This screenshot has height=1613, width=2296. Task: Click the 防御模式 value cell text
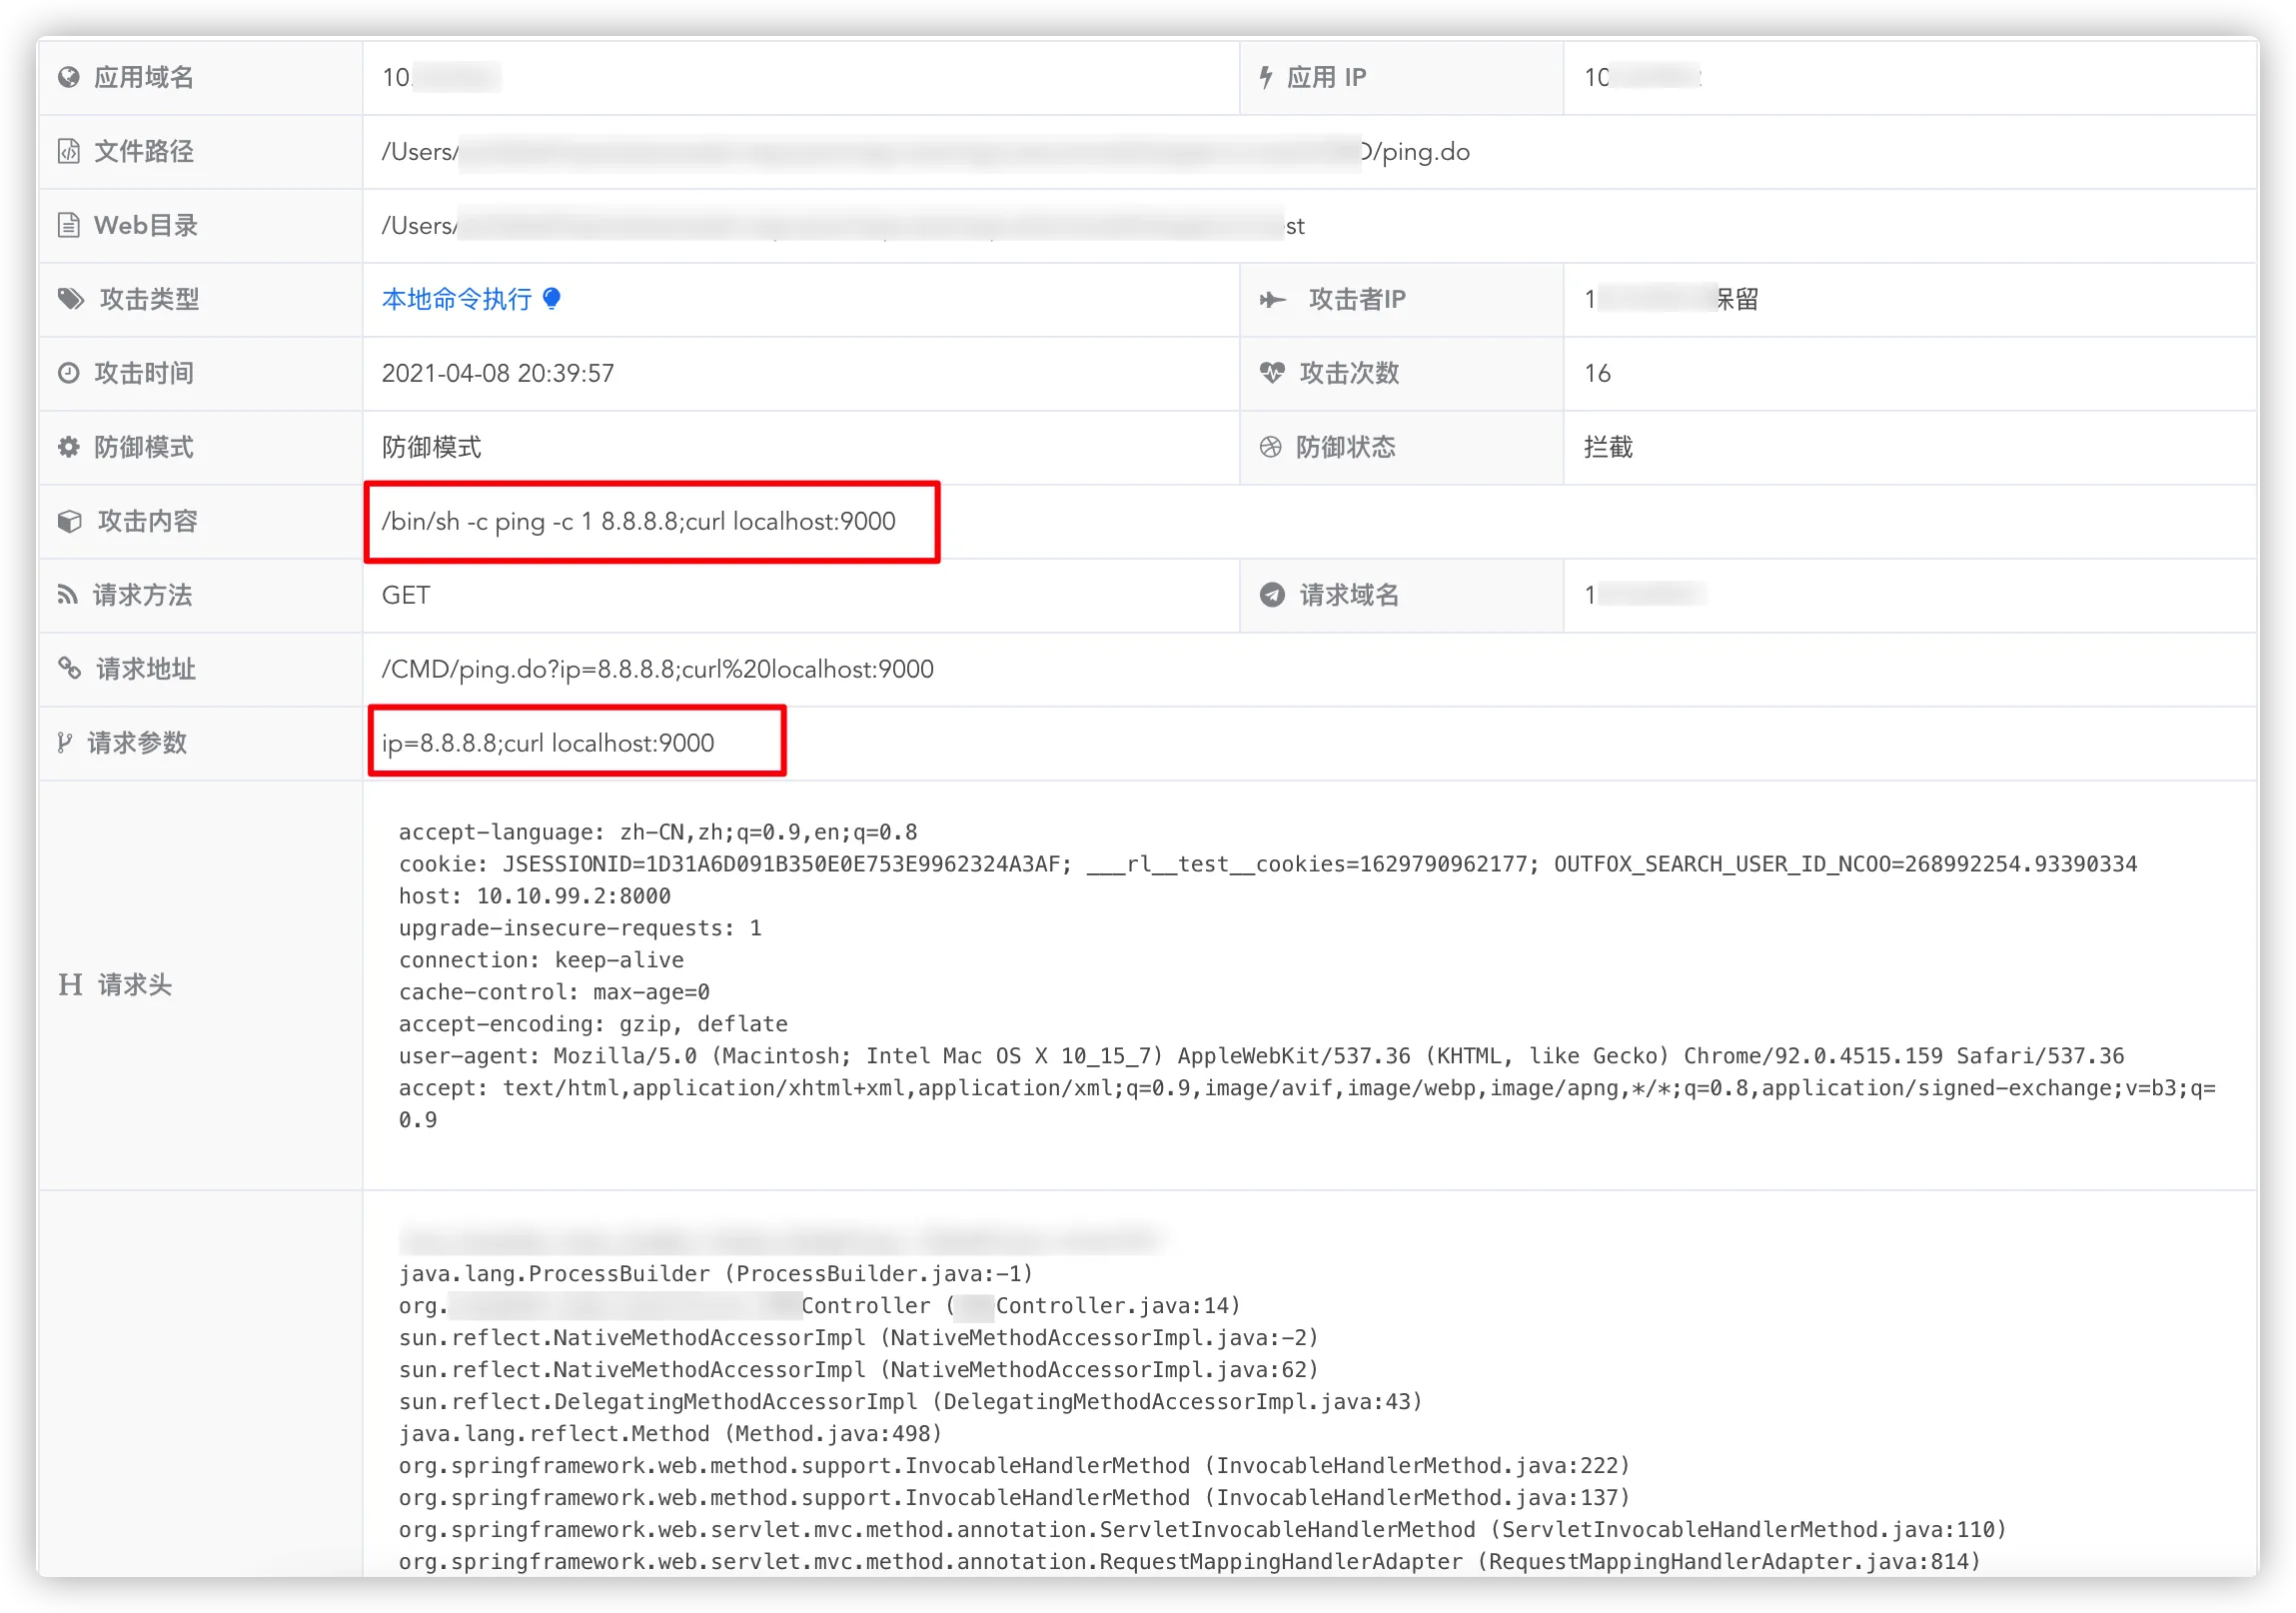(431, 447)
